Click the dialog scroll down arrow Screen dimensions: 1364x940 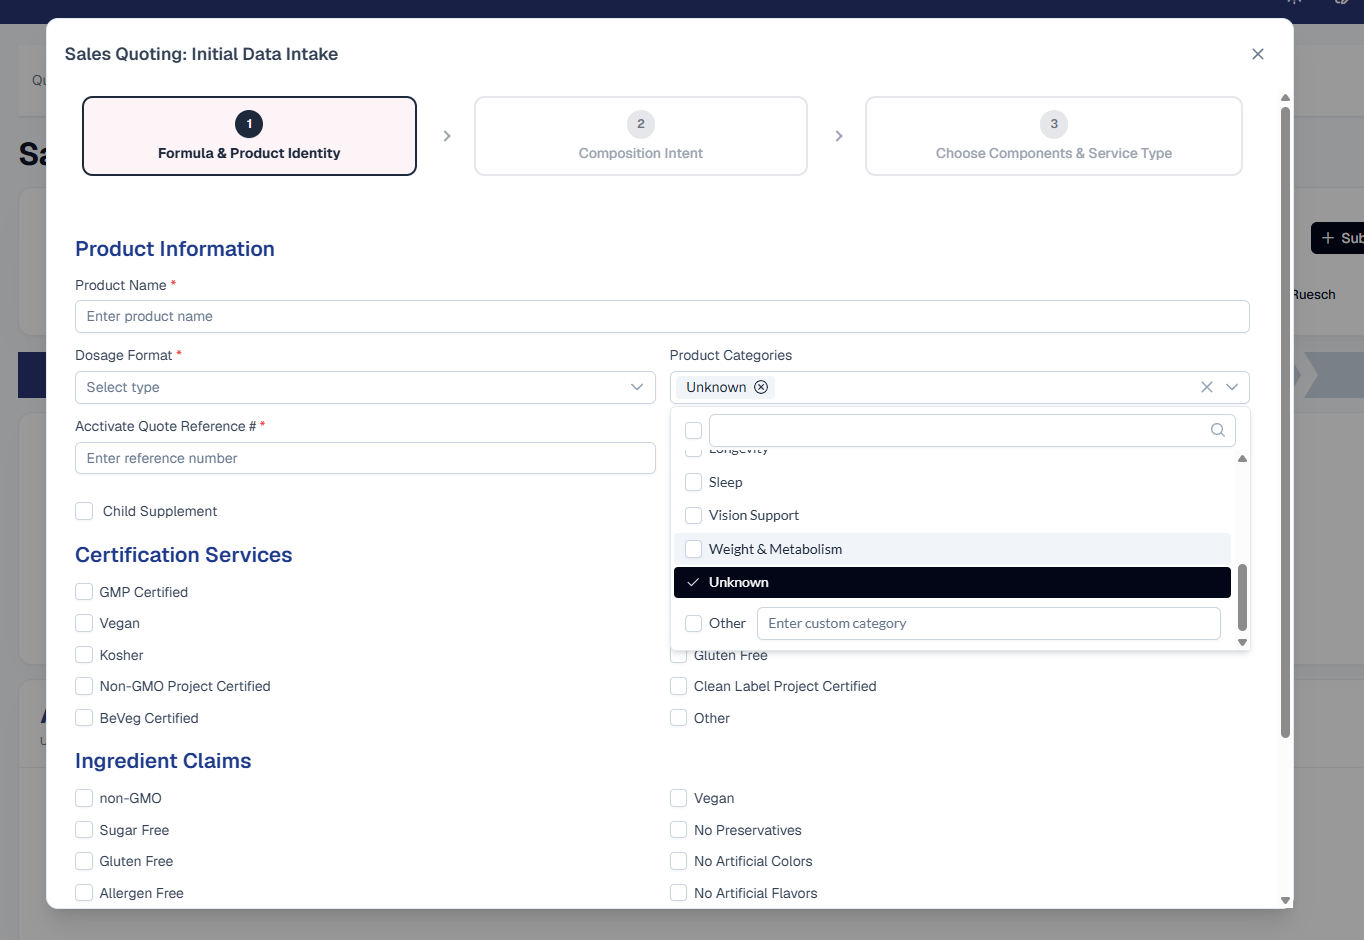click(x=1285, y=901)
